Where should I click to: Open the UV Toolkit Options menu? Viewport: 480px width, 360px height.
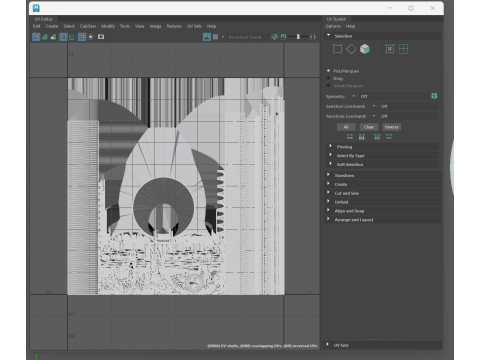click(x=333, y=26)
